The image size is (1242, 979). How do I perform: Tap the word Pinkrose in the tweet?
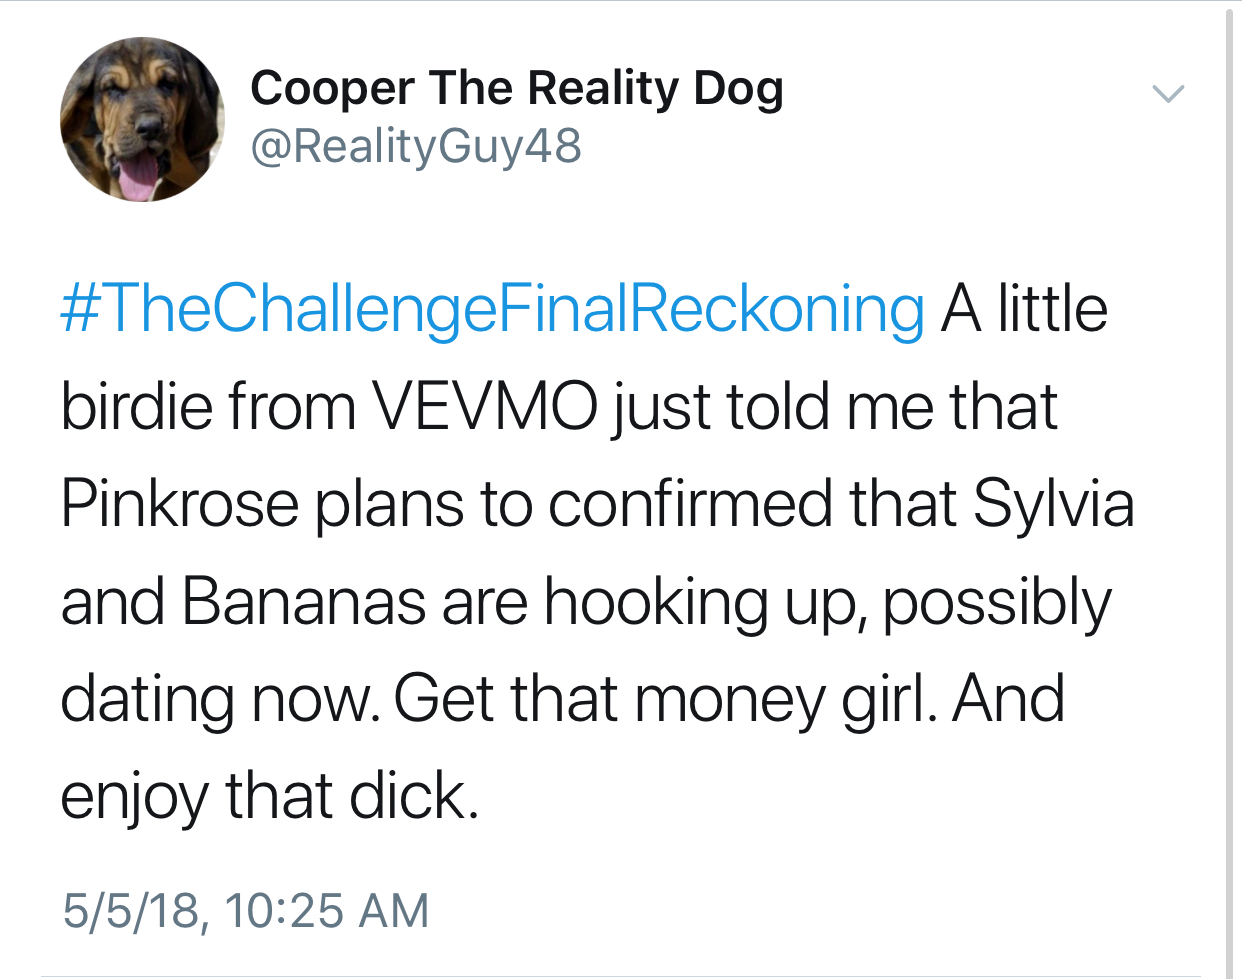coord(180,503)
